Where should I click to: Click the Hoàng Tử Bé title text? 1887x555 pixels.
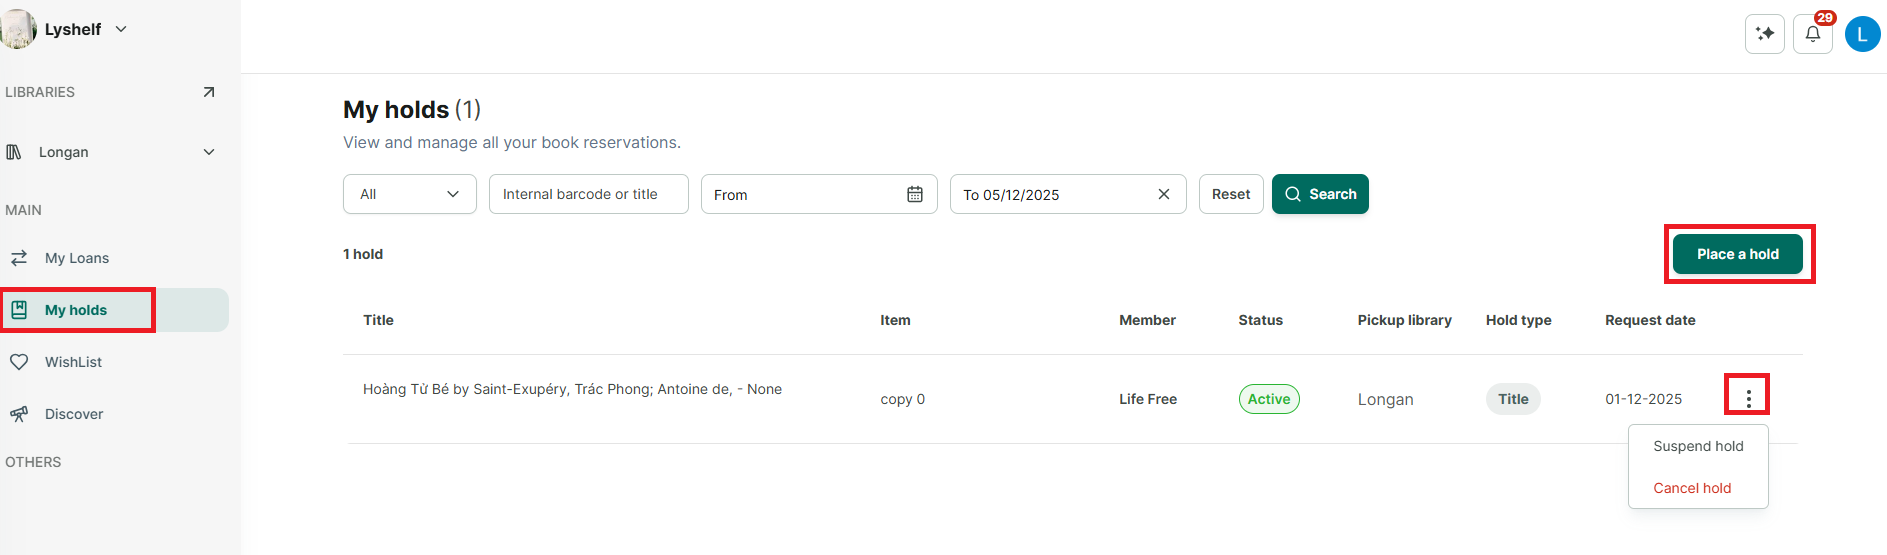(x=572, y=389)
